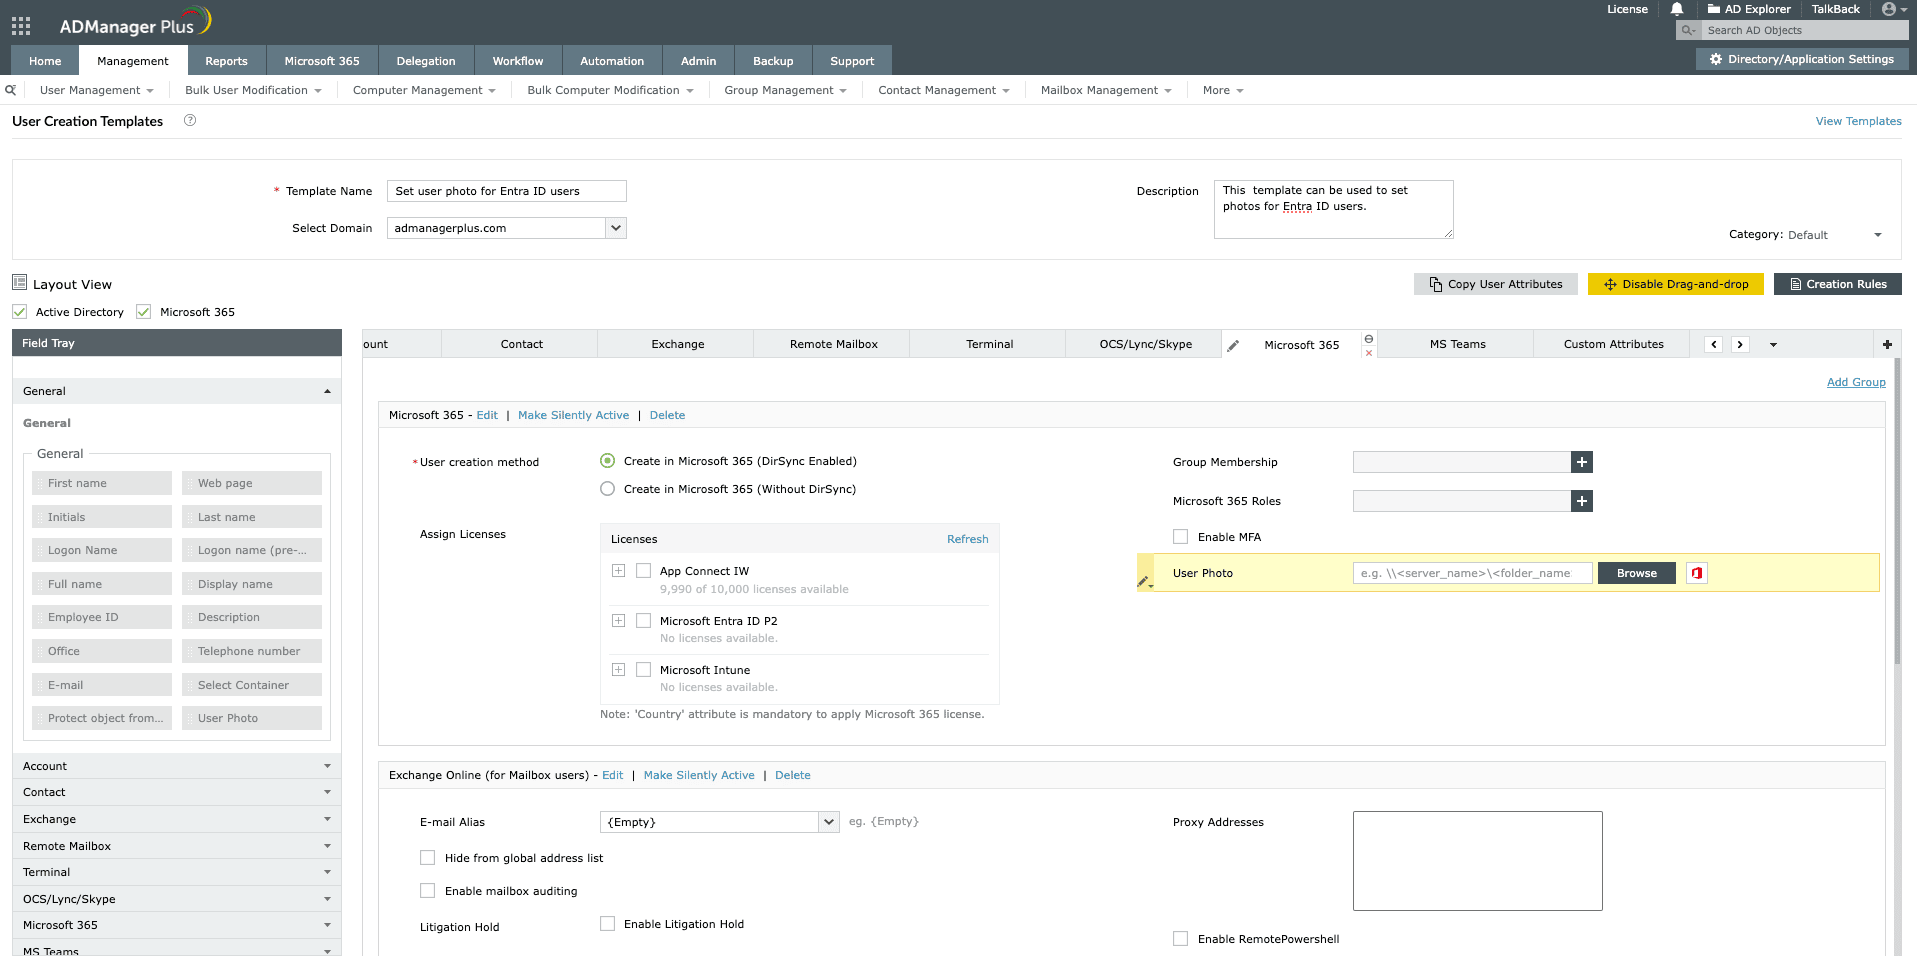Click the Office icon beside Browse
Screen dimensions: 1917x956
point(1697,573)
